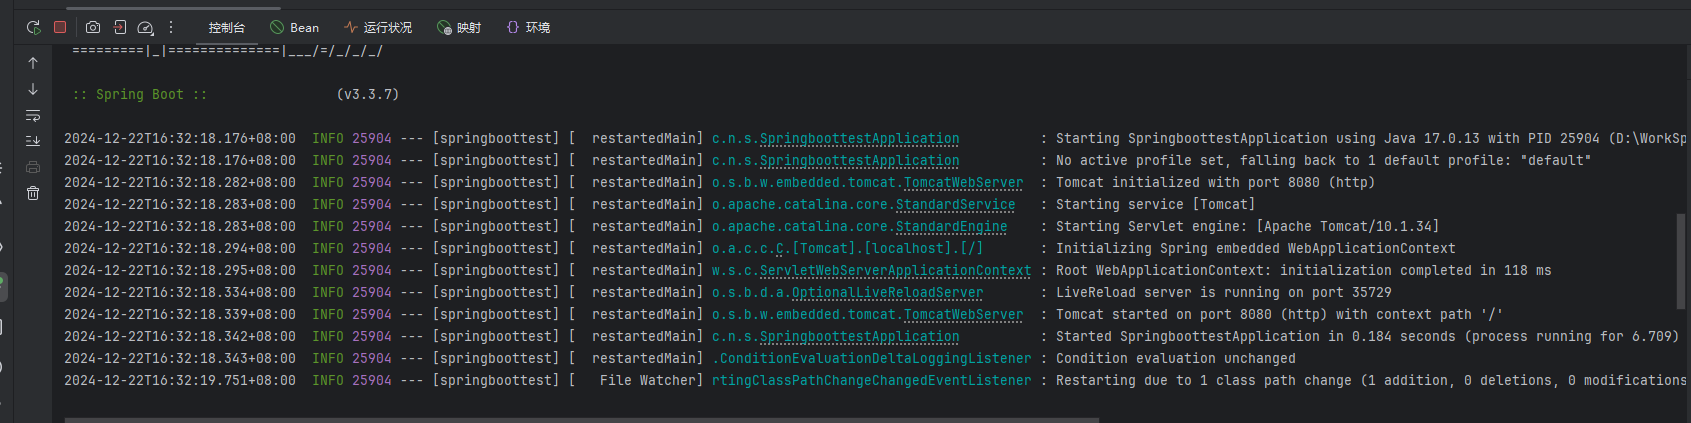Click the profiler gauge icon
The image size is (1691, 423).
145,28
